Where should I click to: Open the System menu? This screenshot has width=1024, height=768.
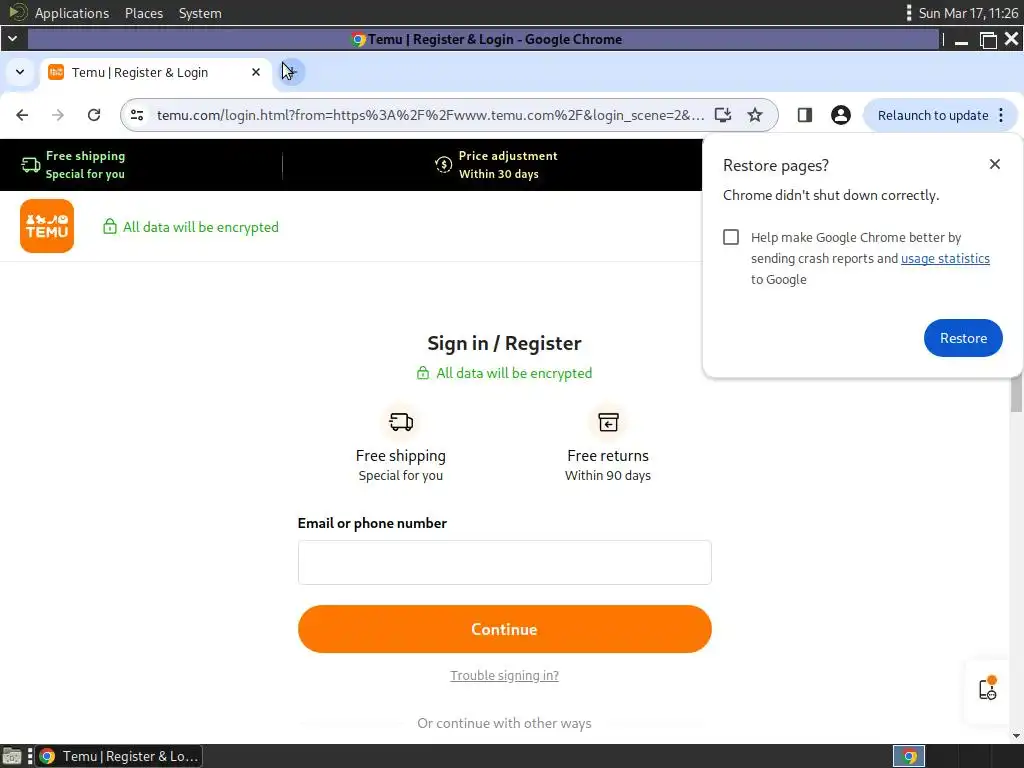tap(200, 13)
